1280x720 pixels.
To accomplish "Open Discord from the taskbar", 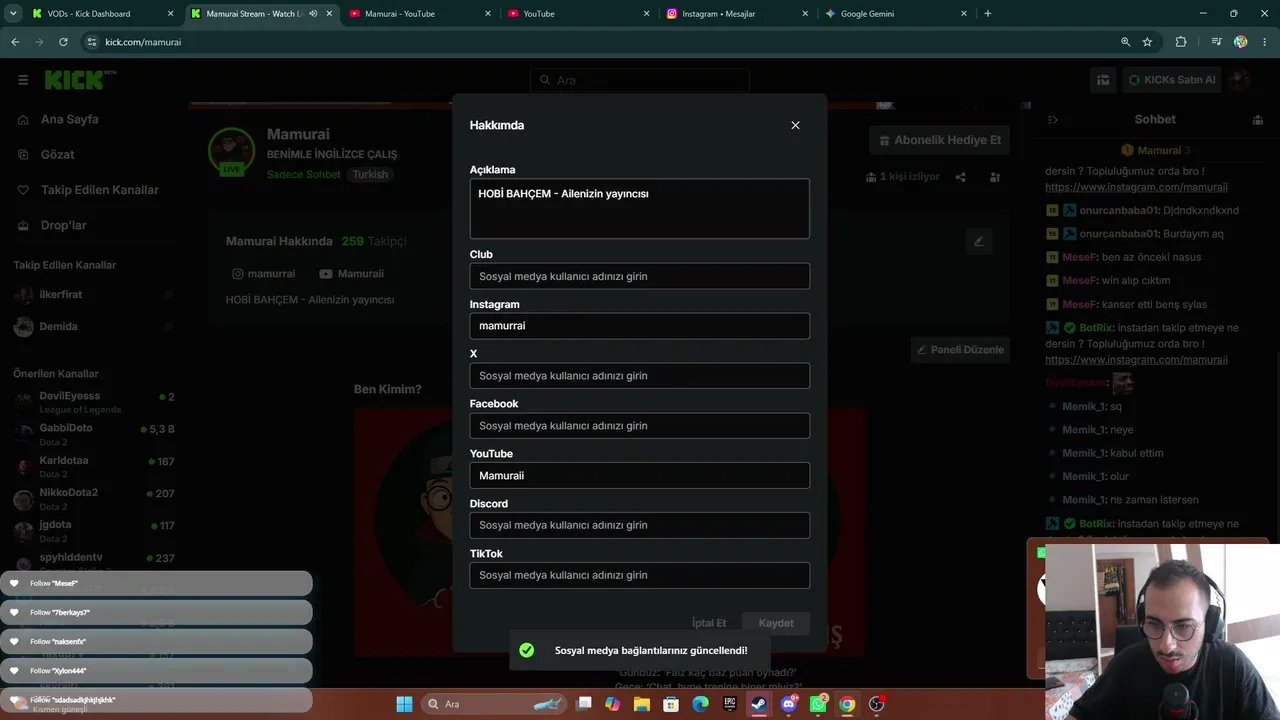I will tap(789, 704).
